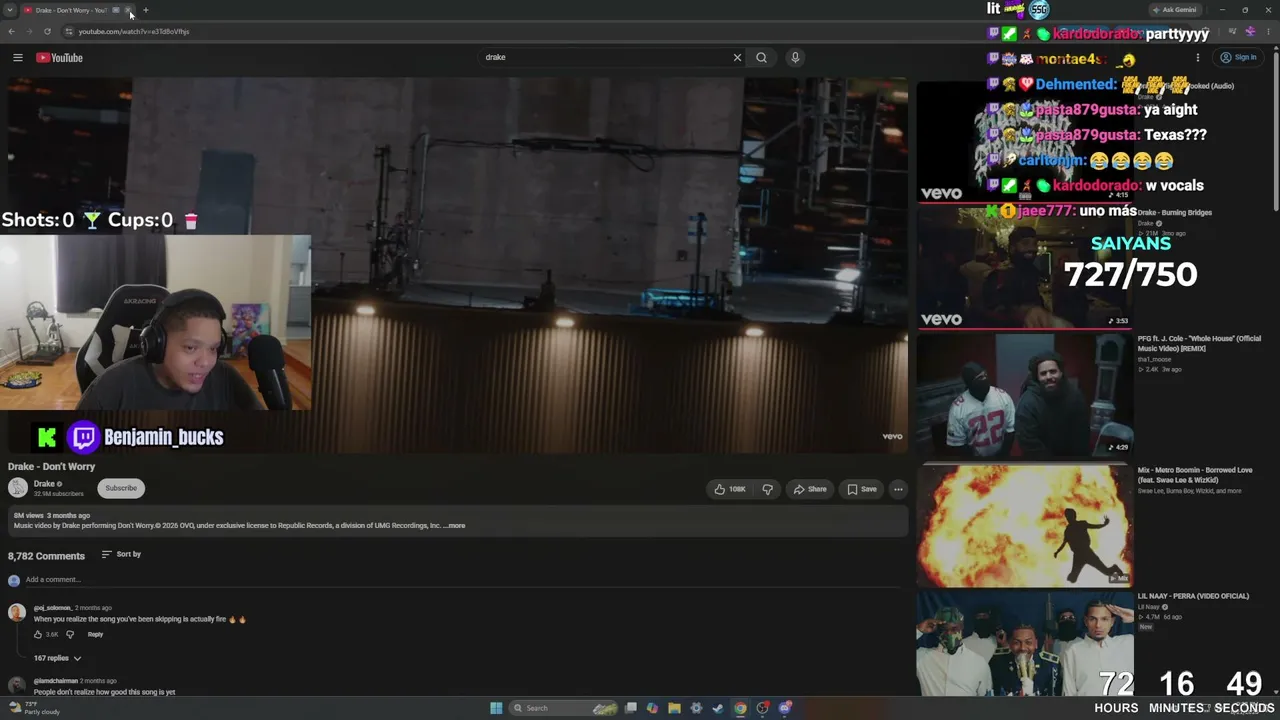Image resolution: width=1280 pixels, height=720 pixels.
Task: View site information icon in address bar
Action: click(69, 31)
